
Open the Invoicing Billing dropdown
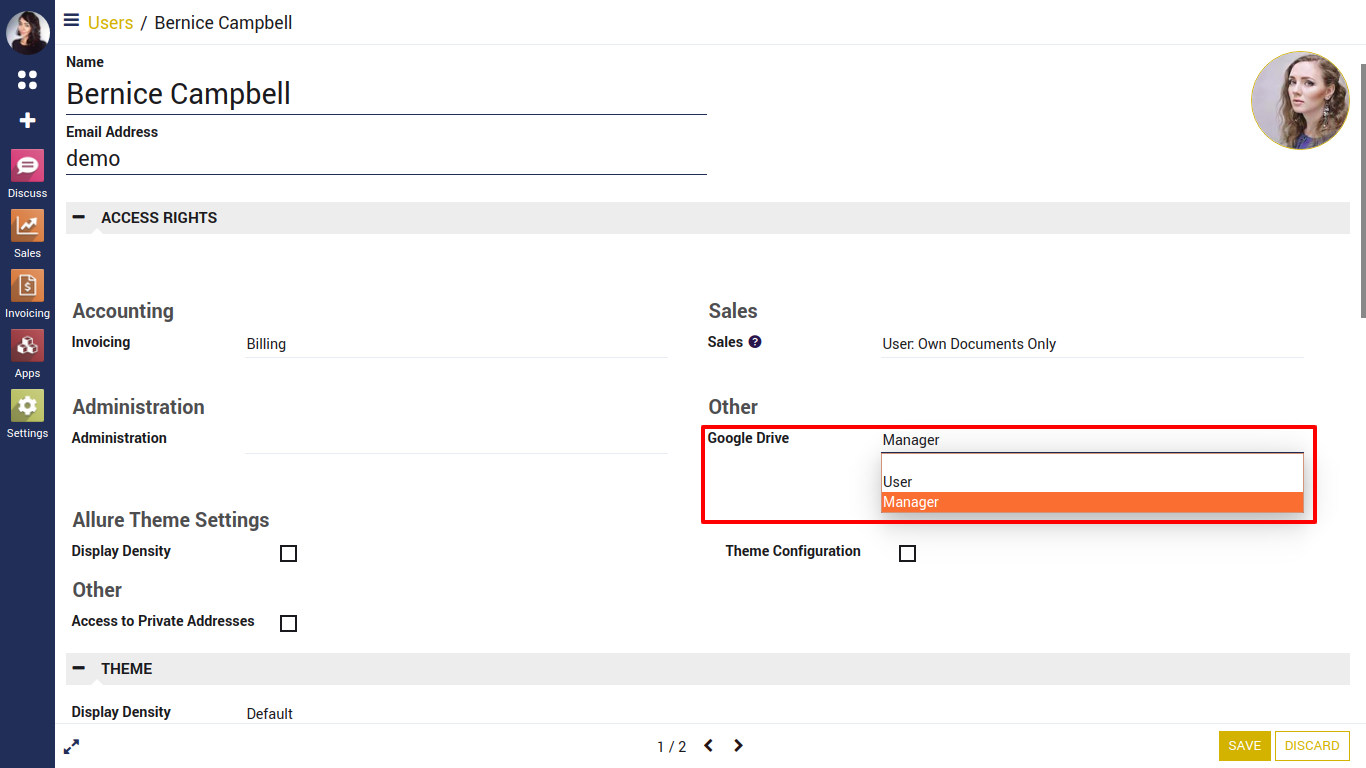(x=456, y=344)
